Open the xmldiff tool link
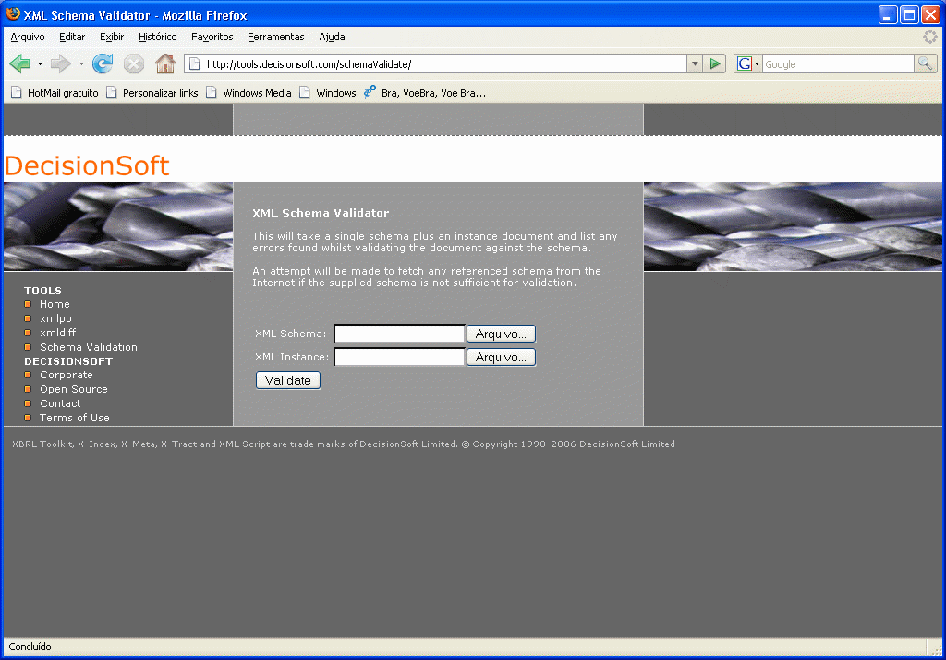 58,332
